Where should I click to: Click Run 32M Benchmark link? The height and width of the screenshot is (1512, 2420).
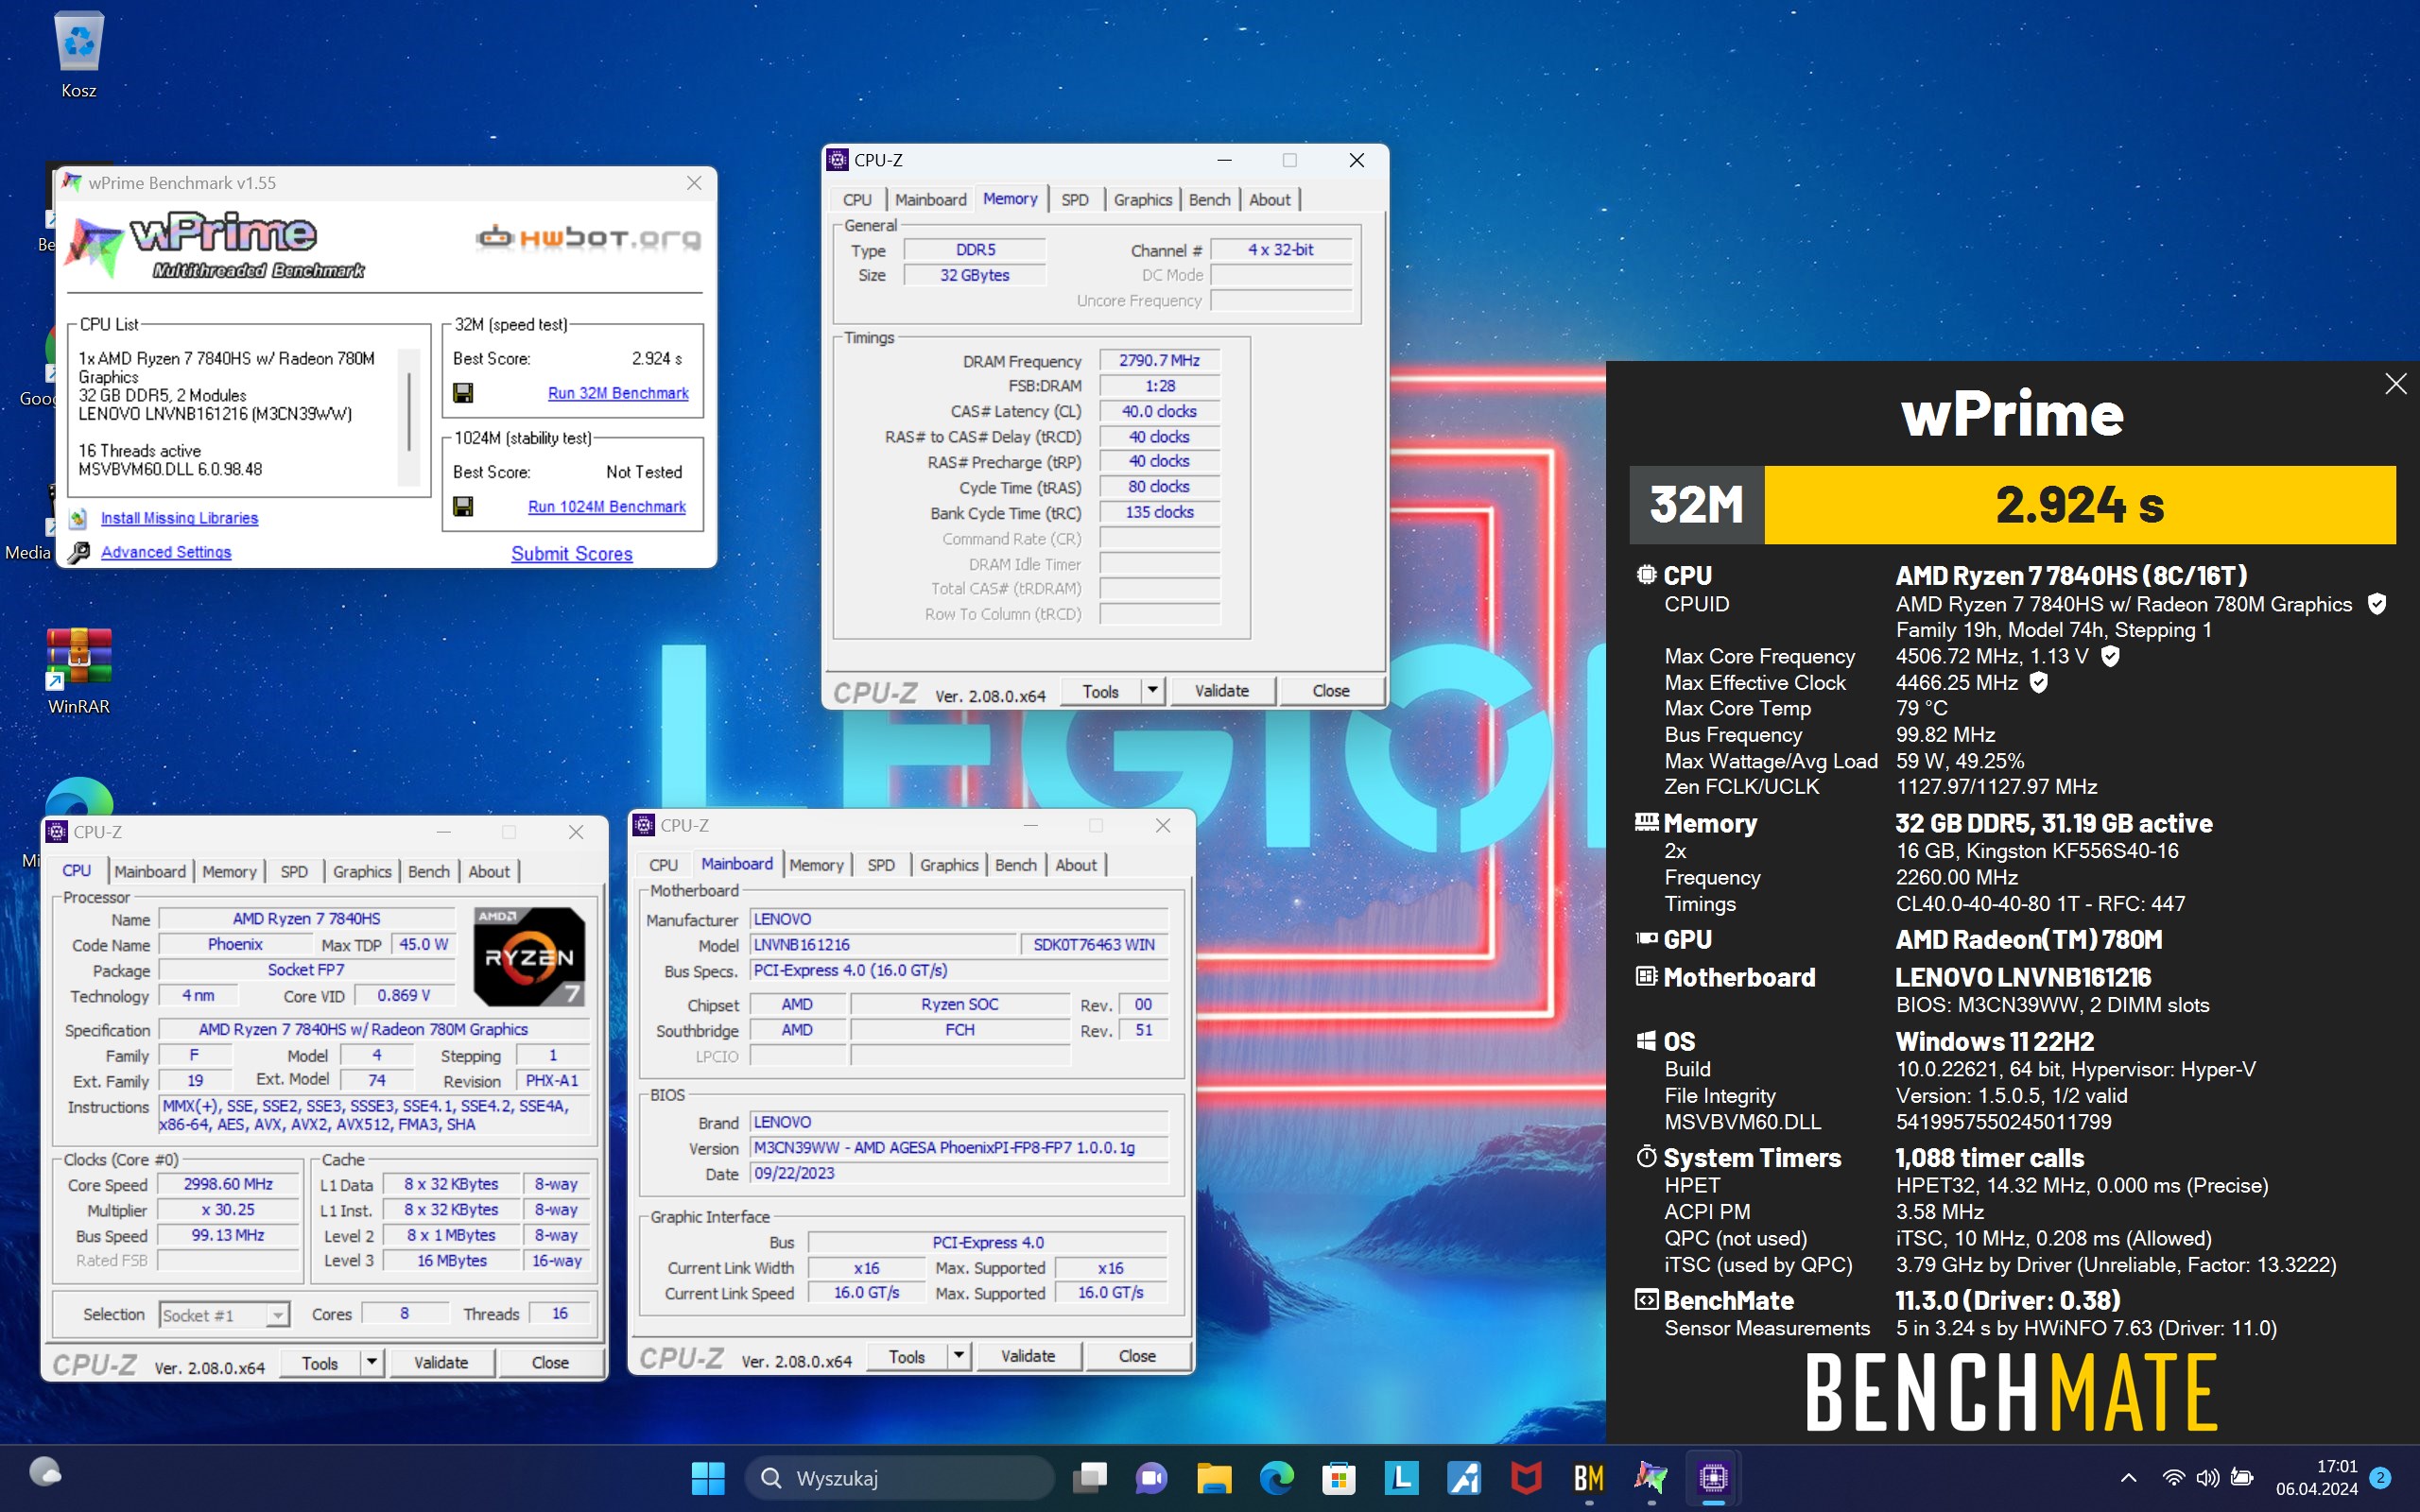[618, 393]
